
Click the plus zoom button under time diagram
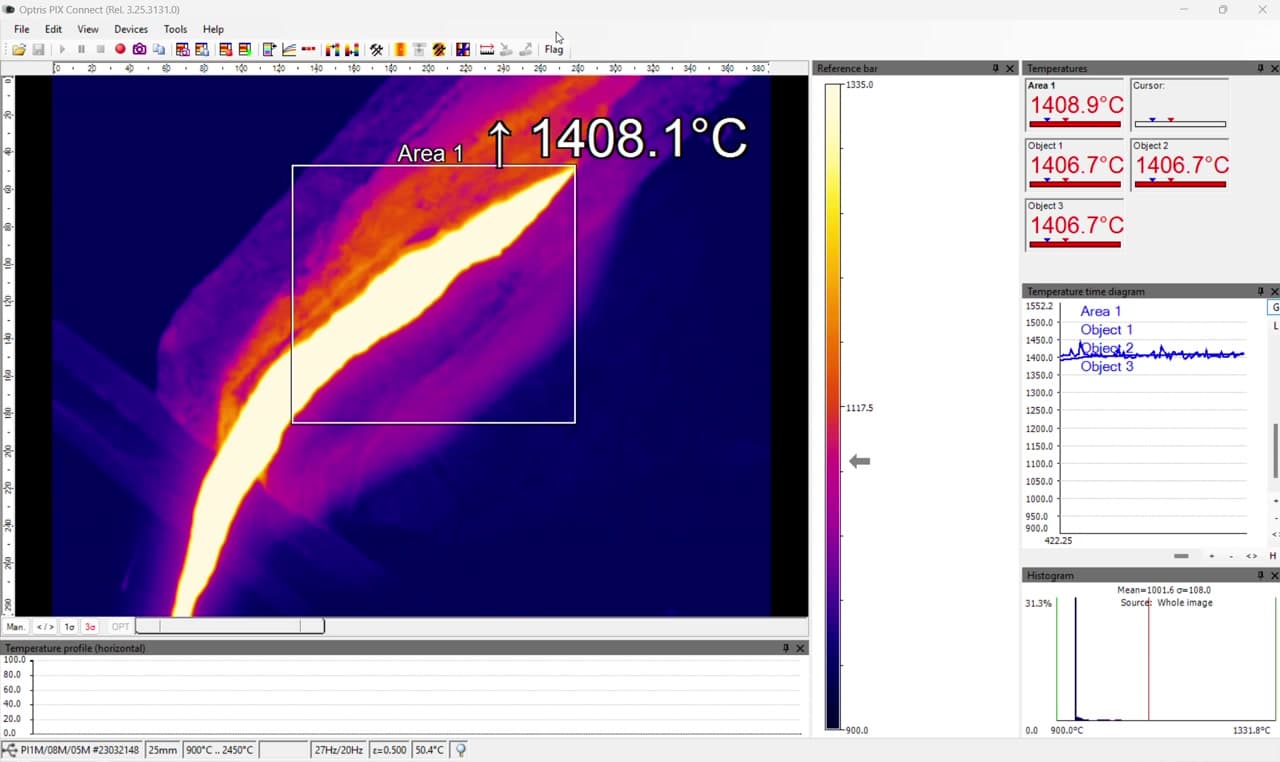tap(1212, 556)
